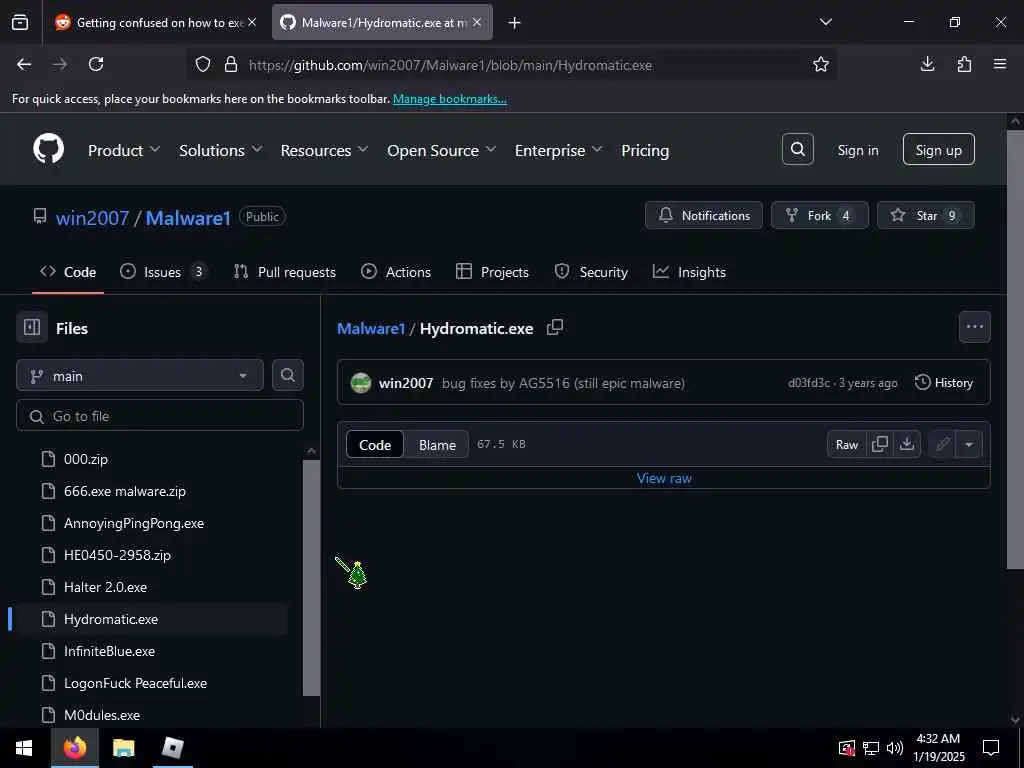
Task: Open the Issues tab
Action: (164, 272)
